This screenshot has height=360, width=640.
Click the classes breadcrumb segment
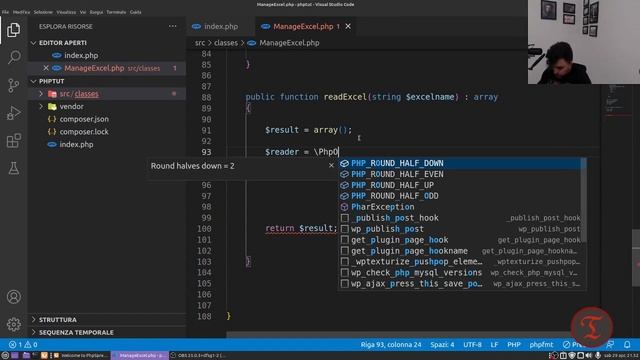226,43
